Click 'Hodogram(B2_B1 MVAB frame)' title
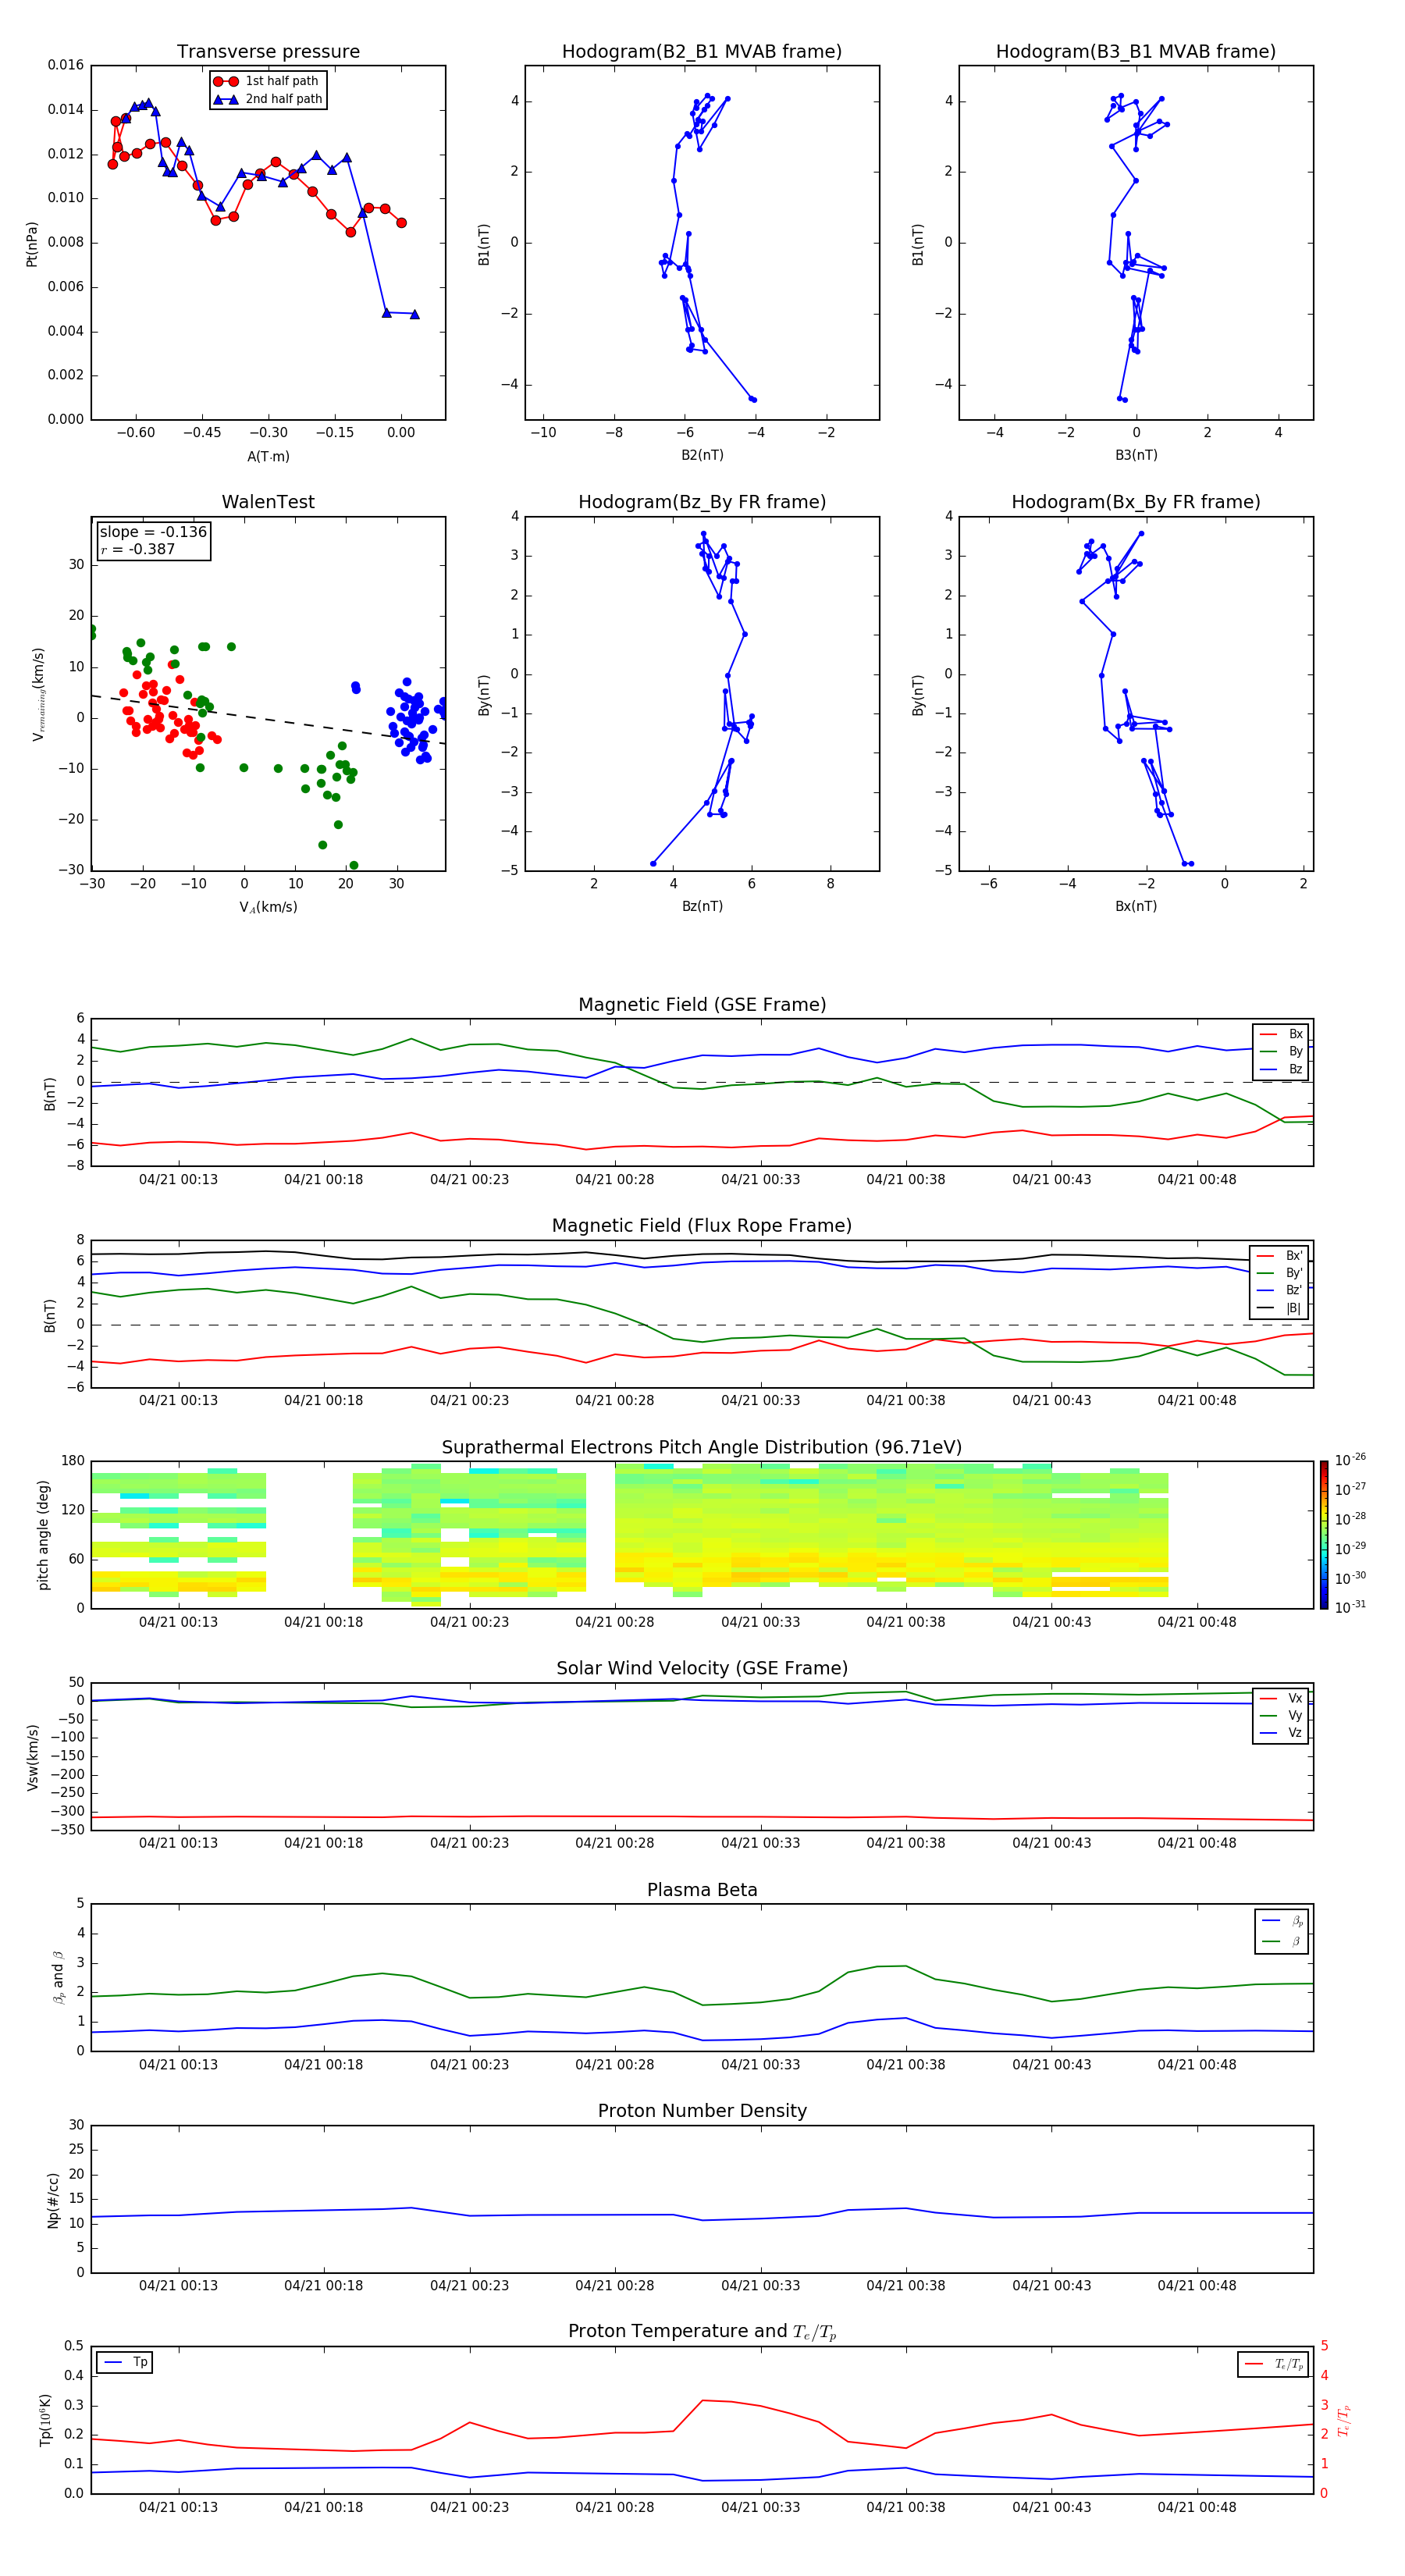The width and height of the screenshot is (1405, 2576). click(x=702, y=51)
